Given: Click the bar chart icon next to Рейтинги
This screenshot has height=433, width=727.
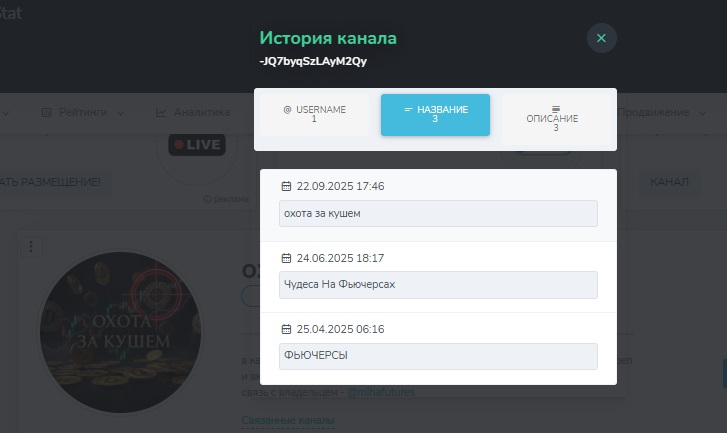Looking at the screenshot, I should [46, 113].
